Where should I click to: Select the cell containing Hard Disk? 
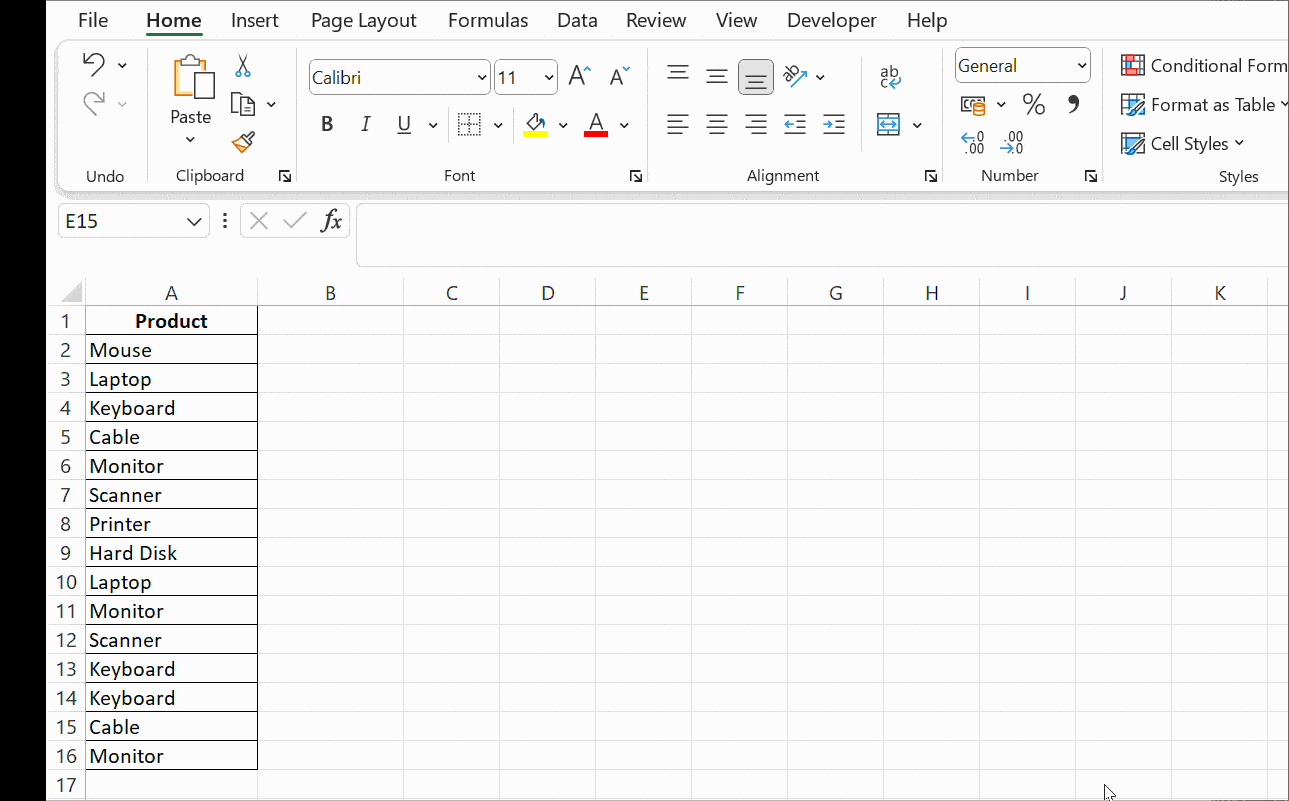(171, 552)
